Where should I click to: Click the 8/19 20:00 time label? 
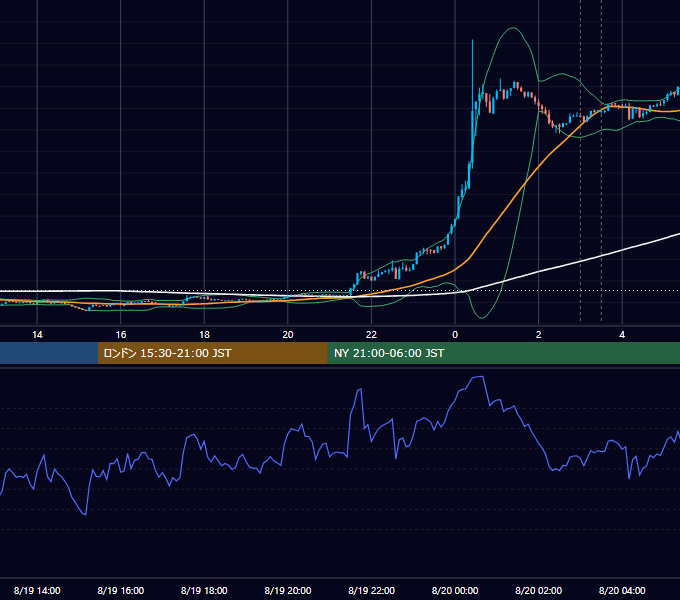coord(288,590)
